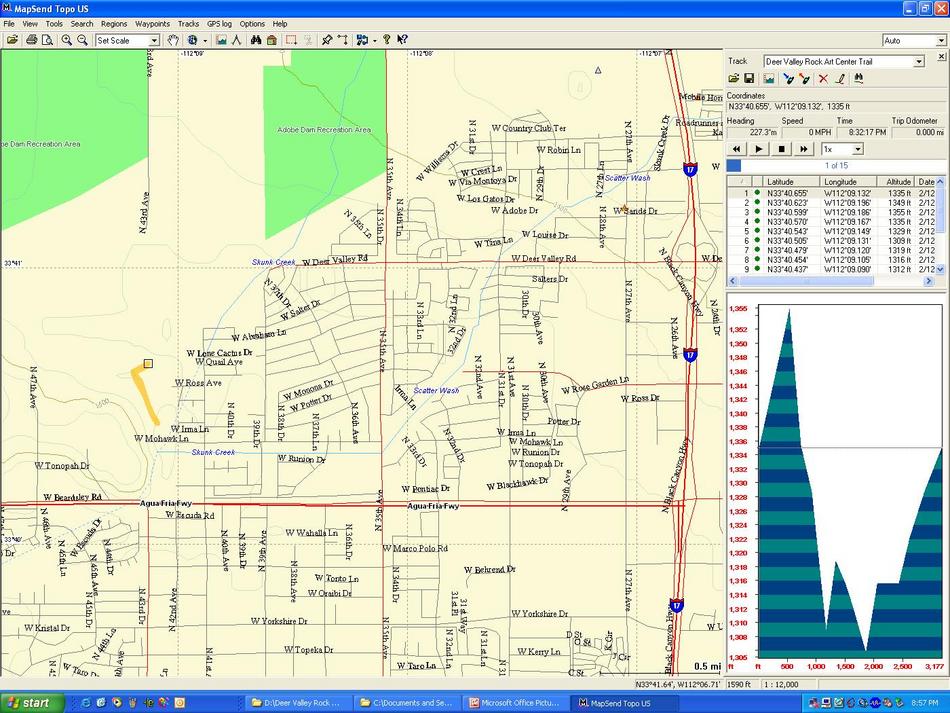Image resolution: width=950 pixels, height=713 pixels.
Task: Click the vertical profile image icon in main toolbar
Action: pyautogui.click(x=221, y=40)
